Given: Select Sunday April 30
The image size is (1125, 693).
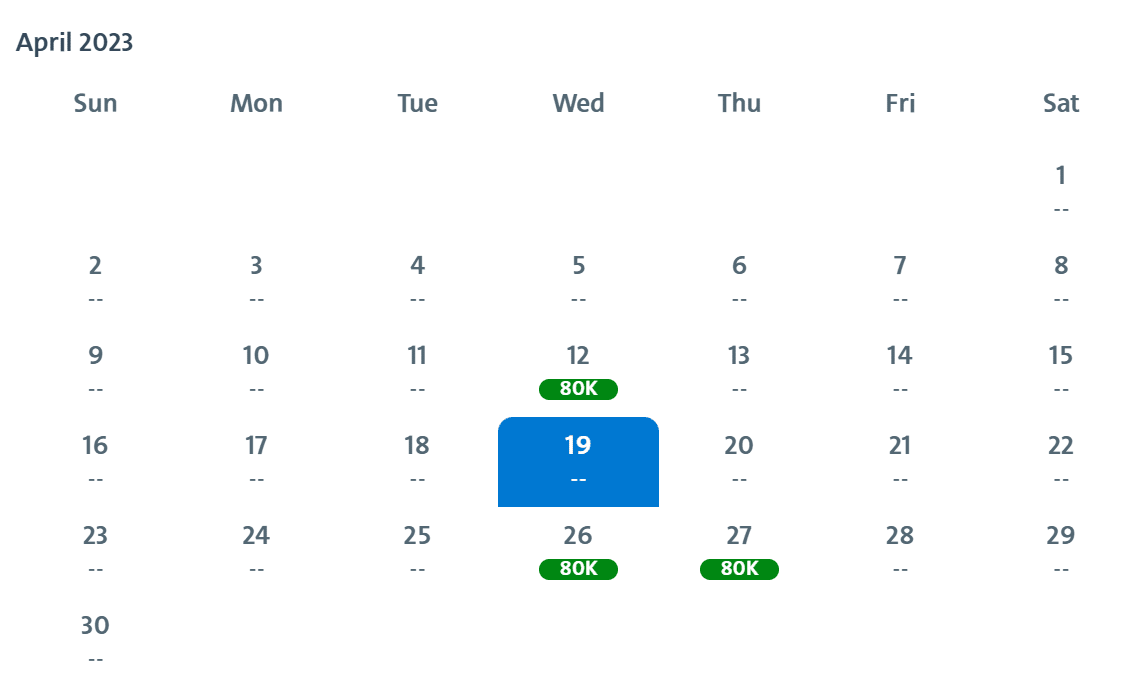Looking at the screenshot, I should pos(95,640).
